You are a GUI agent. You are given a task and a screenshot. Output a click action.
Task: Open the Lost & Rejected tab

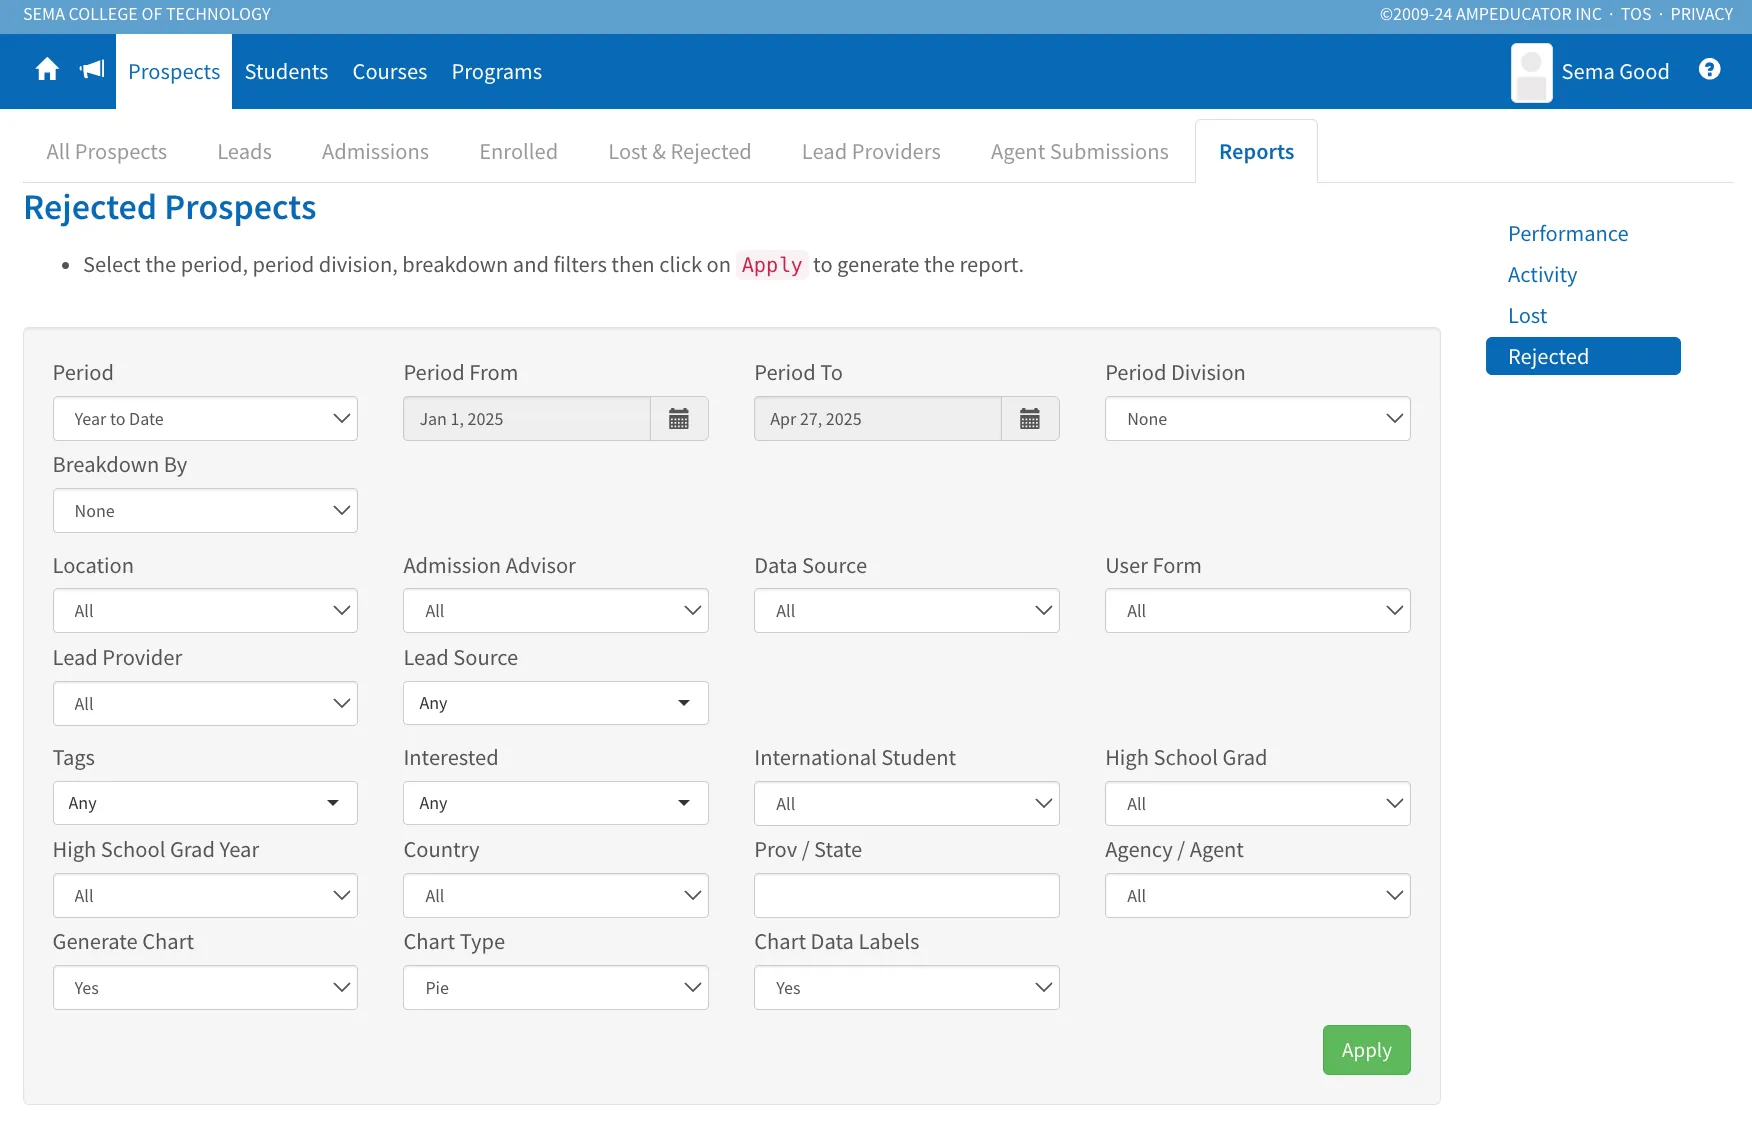tap(680, 152)
